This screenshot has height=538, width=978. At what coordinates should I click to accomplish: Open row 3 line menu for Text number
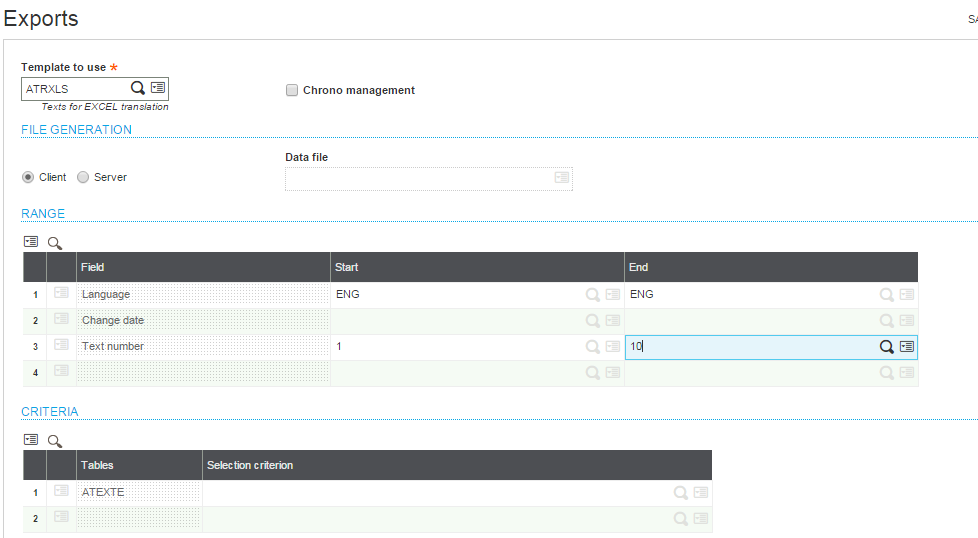point(62,346)
